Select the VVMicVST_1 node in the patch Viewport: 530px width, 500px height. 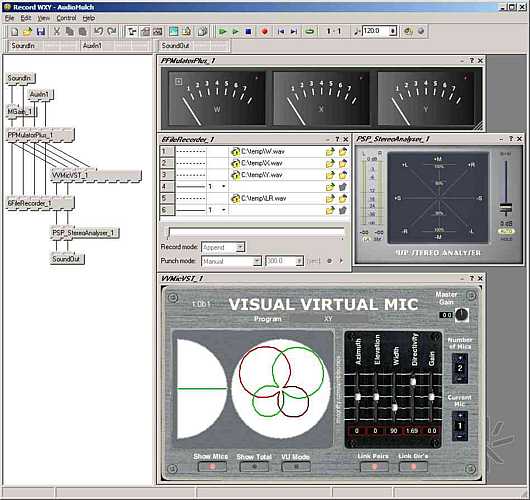pos(96,175)
